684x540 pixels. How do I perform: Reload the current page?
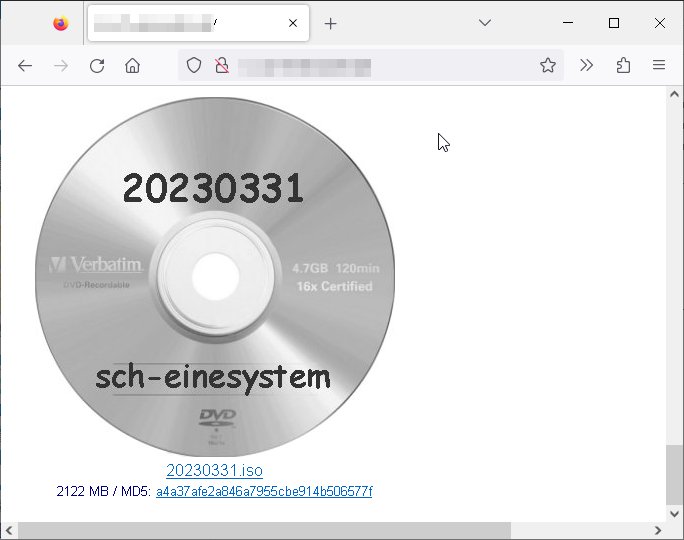click(x=97, y=66)
